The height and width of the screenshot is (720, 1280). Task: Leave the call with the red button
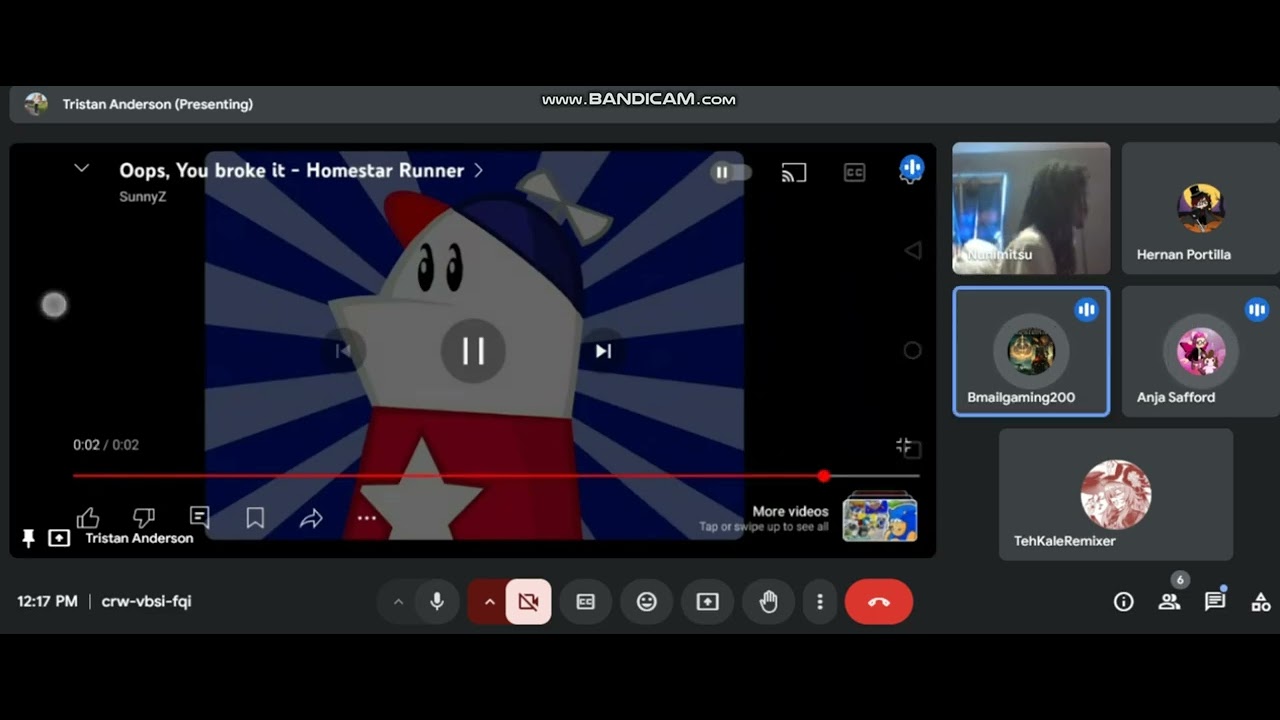[879, 602]
